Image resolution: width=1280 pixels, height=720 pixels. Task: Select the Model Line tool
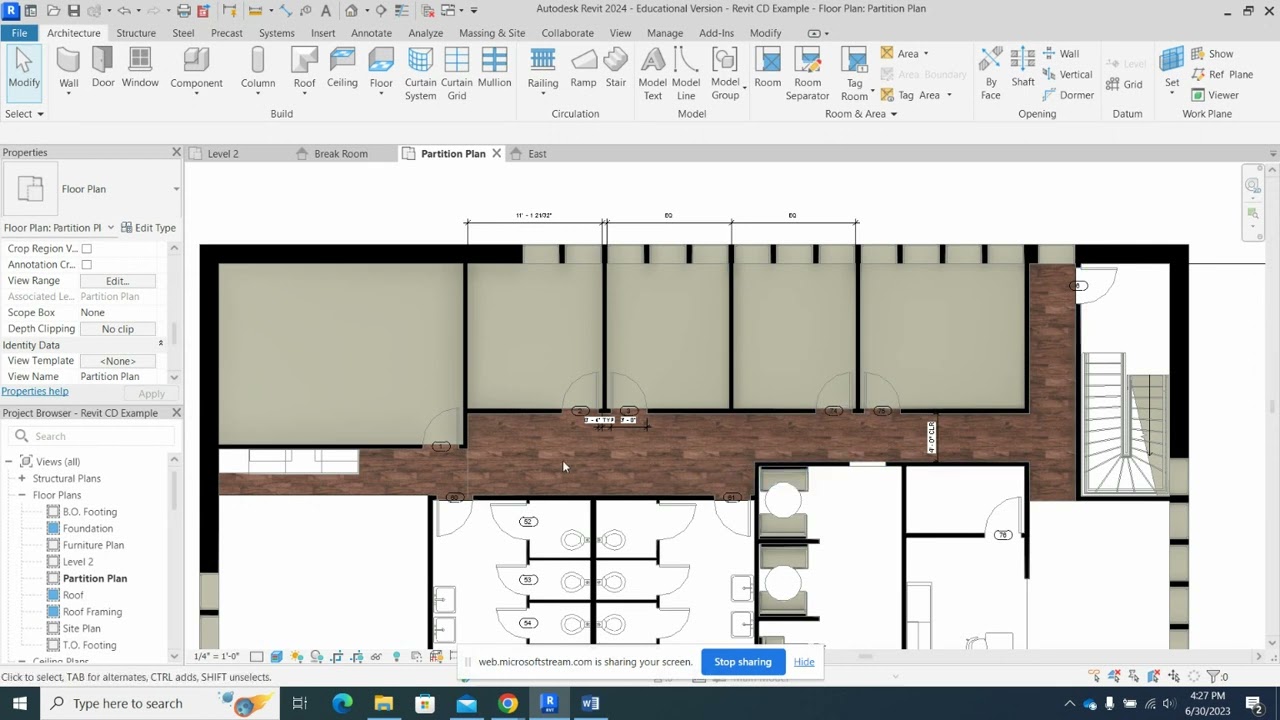(x=686, y=74)
